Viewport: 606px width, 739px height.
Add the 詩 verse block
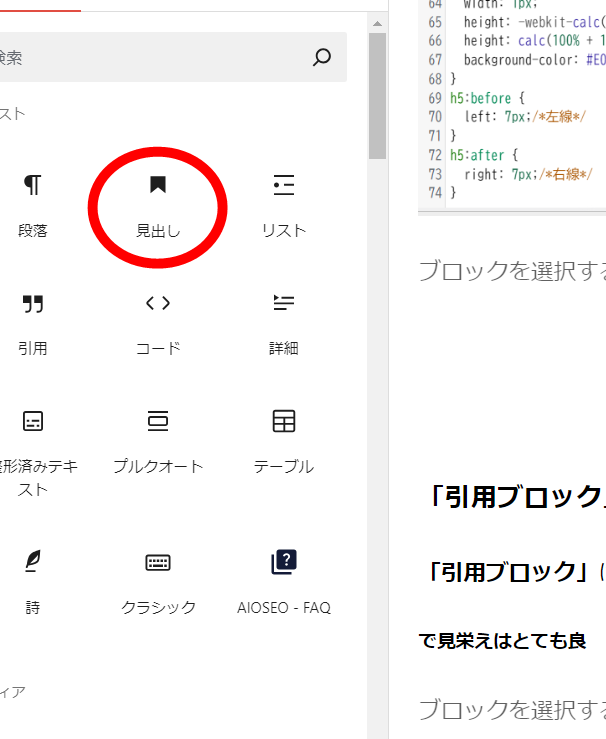click(x=33, y=580)
